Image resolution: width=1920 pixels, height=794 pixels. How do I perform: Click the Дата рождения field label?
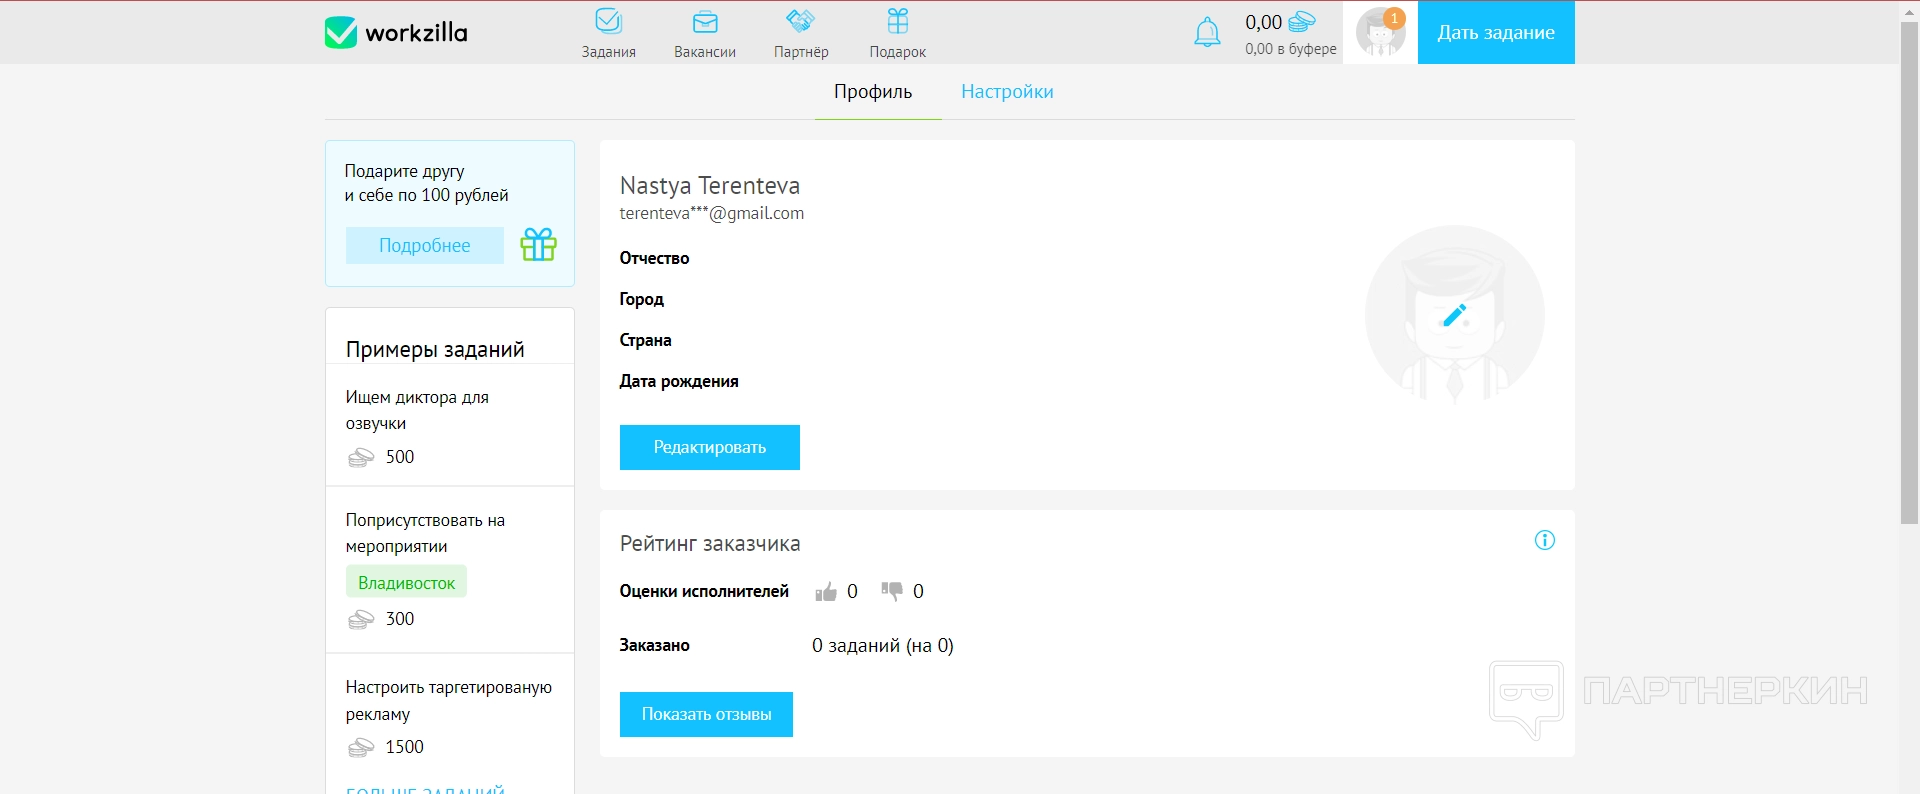coord(679,381)
